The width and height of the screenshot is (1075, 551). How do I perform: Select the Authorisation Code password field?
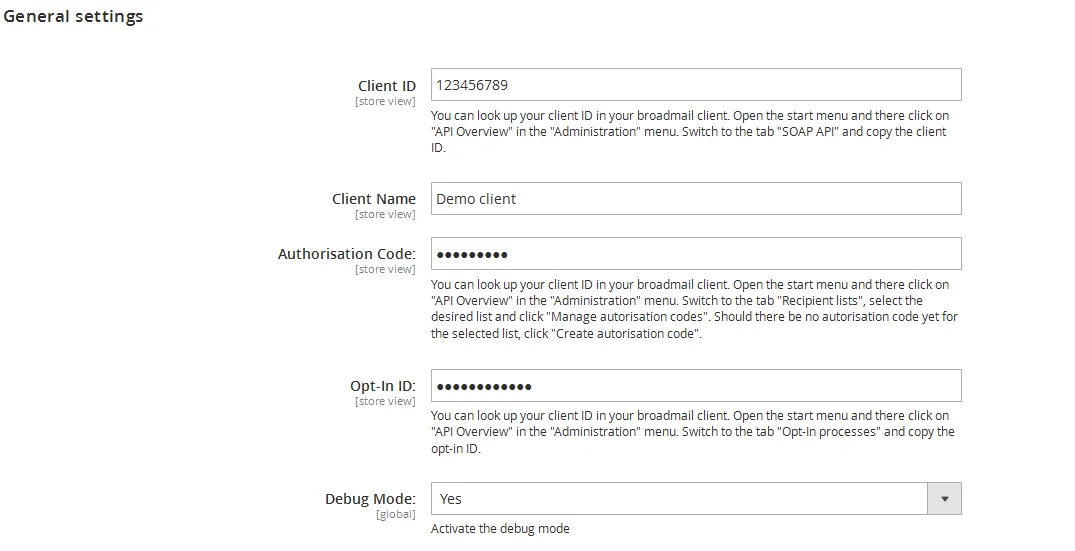click(x=696, y=254)
